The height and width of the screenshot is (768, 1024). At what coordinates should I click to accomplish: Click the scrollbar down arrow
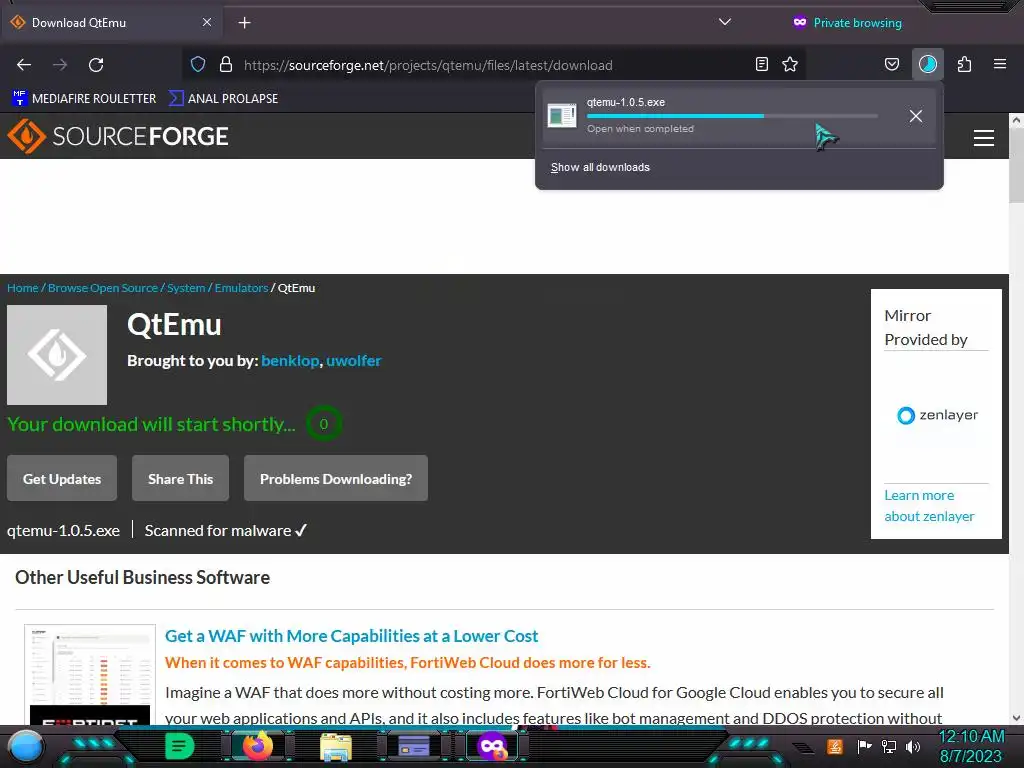click(1016, 718)
